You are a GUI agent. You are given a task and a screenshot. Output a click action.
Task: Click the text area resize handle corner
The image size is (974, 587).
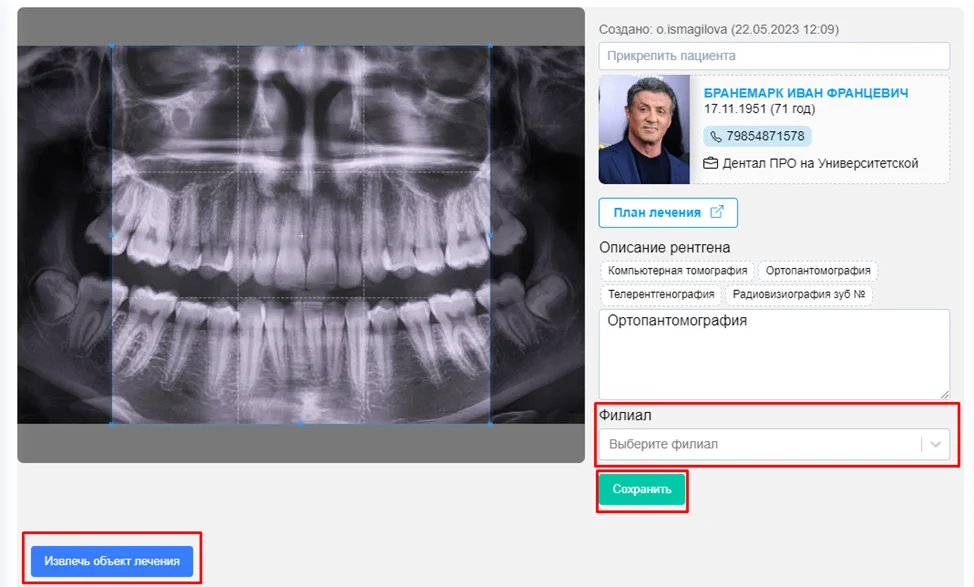tap(944, 394)
